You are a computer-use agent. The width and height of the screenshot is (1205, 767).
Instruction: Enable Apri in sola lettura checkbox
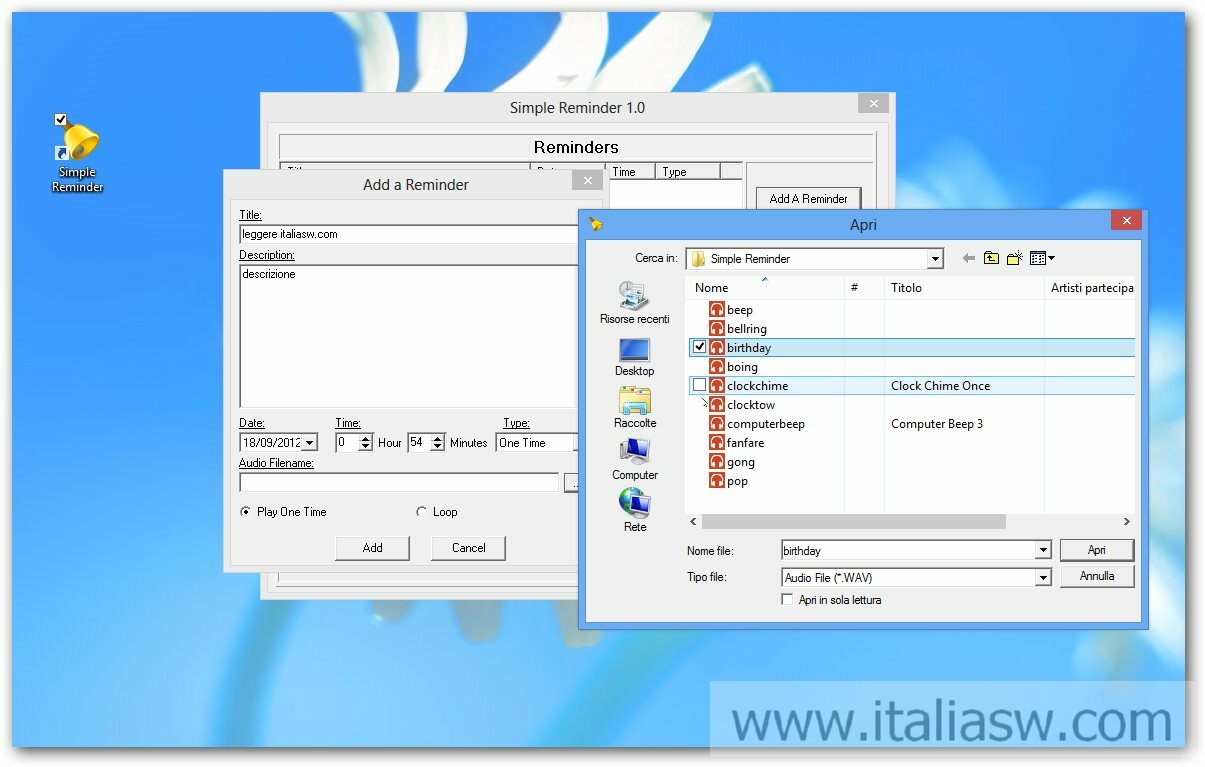(x=788, y=600)
